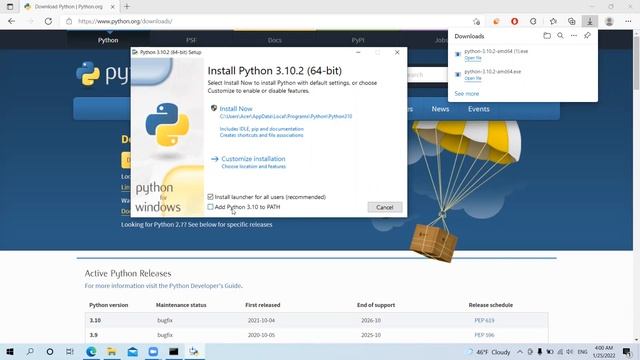Open File Explorer from the taskbar

tap(111, 351)
